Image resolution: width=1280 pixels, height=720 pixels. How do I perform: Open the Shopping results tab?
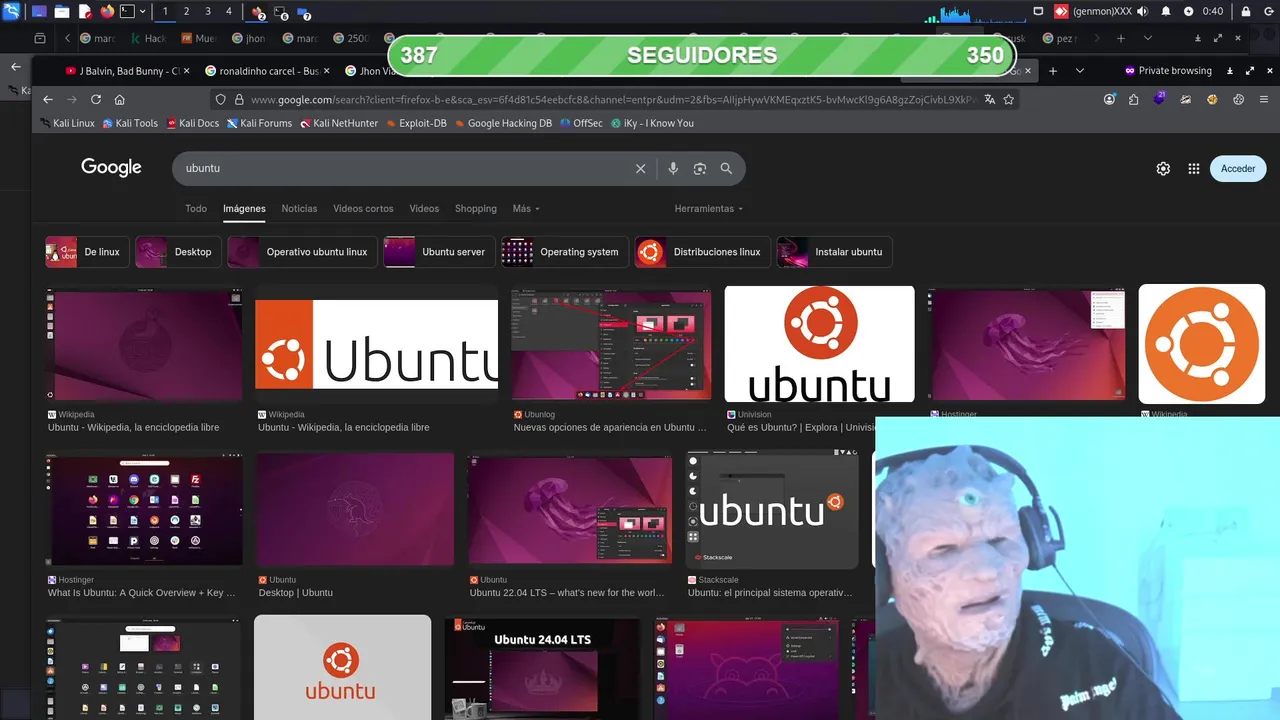tap(476, 208)
